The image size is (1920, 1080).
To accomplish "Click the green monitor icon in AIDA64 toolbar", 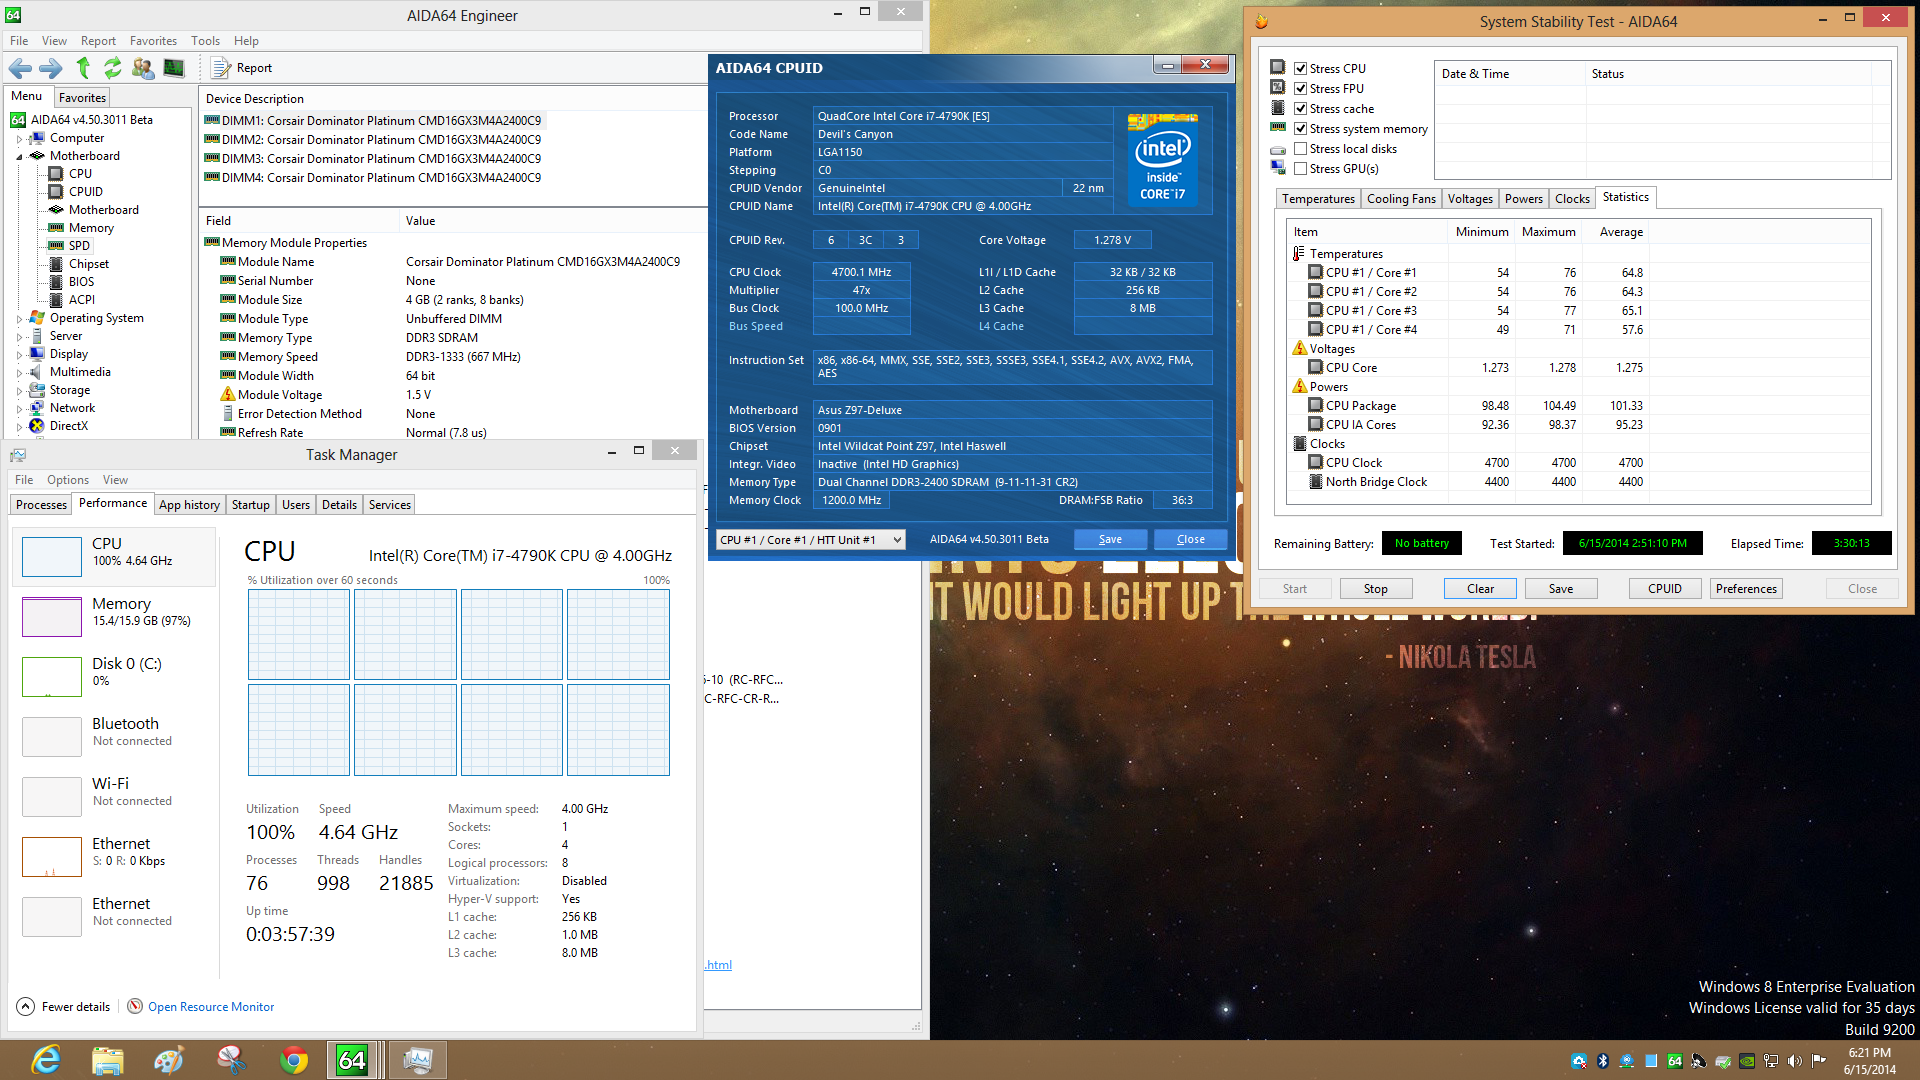I will coord(174,68).
